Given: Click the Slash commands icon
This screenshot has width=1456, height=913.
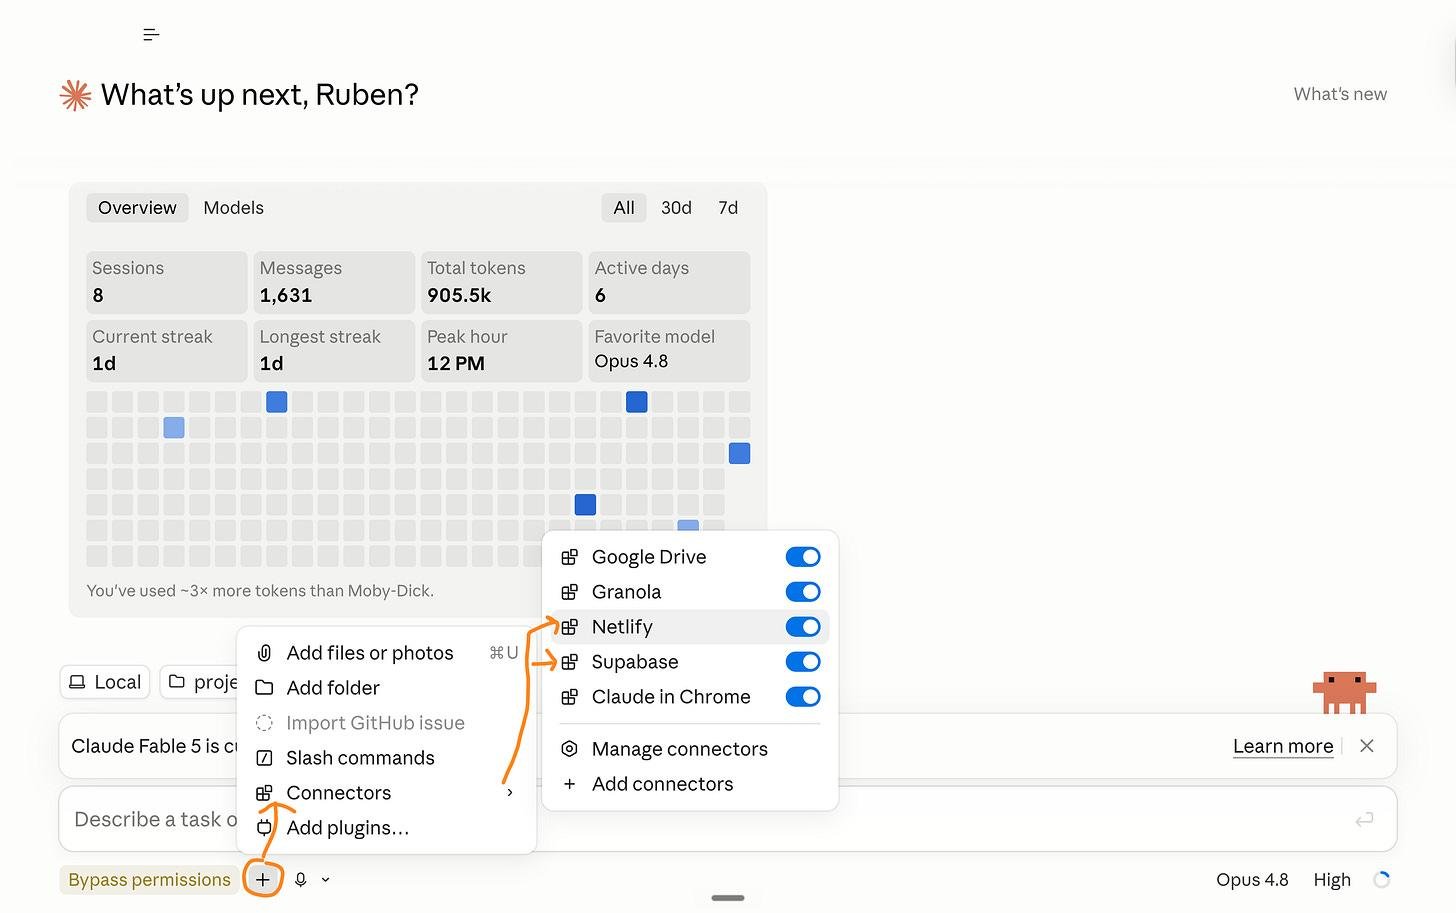Looking at the screenshot, I should [x=264, y=758].
